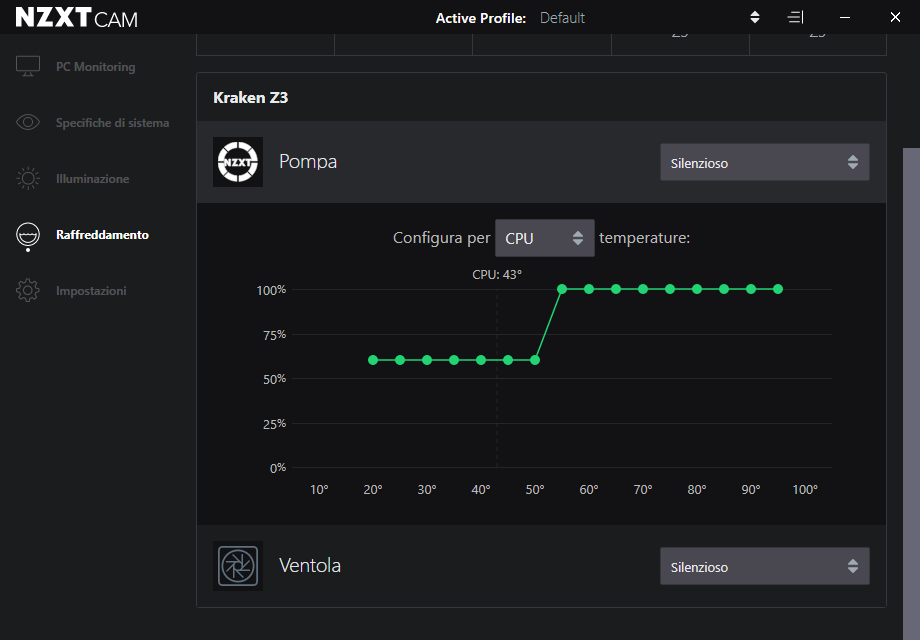Open the CPU temperature source dropdown

coord(544,238)
